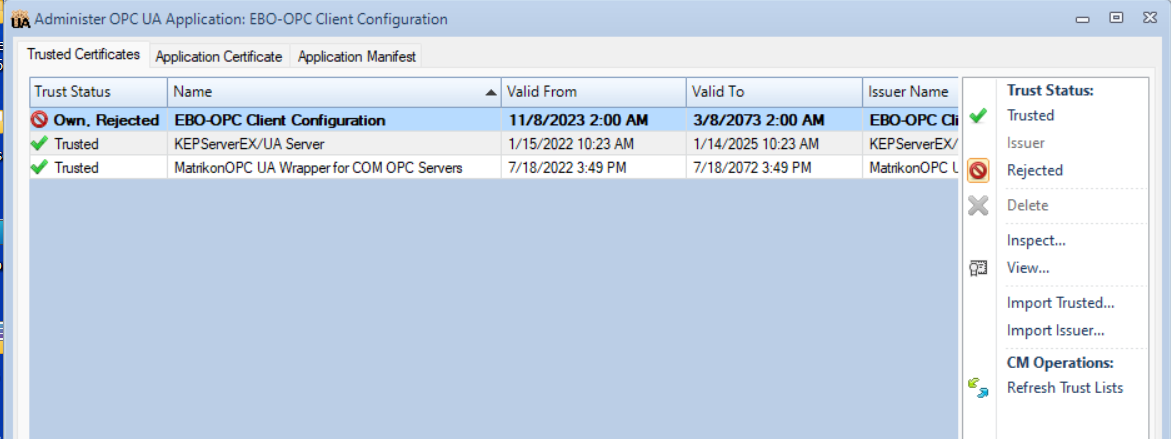This screenshot has height=439, width=1171.
Task: Click the Refresh Trust Lists arrows icon
Action: pos(978,387)
